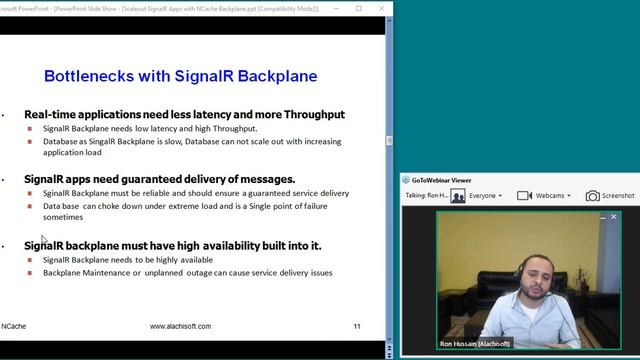640x360 pixels.
Task: Click bullet 'SignalR Backplane needs low latency'
Action: point(150,129)
